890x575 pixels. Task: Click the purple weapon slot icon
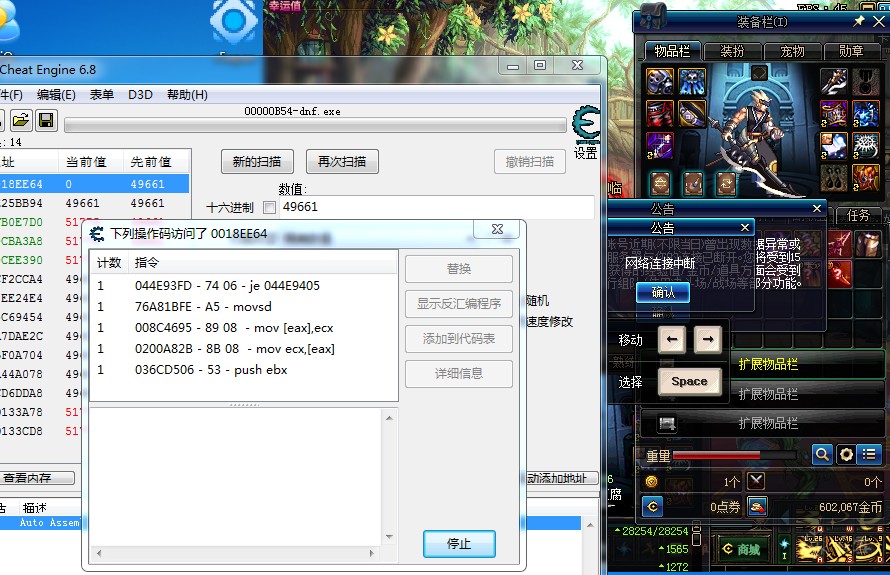(x=660, y=146)
